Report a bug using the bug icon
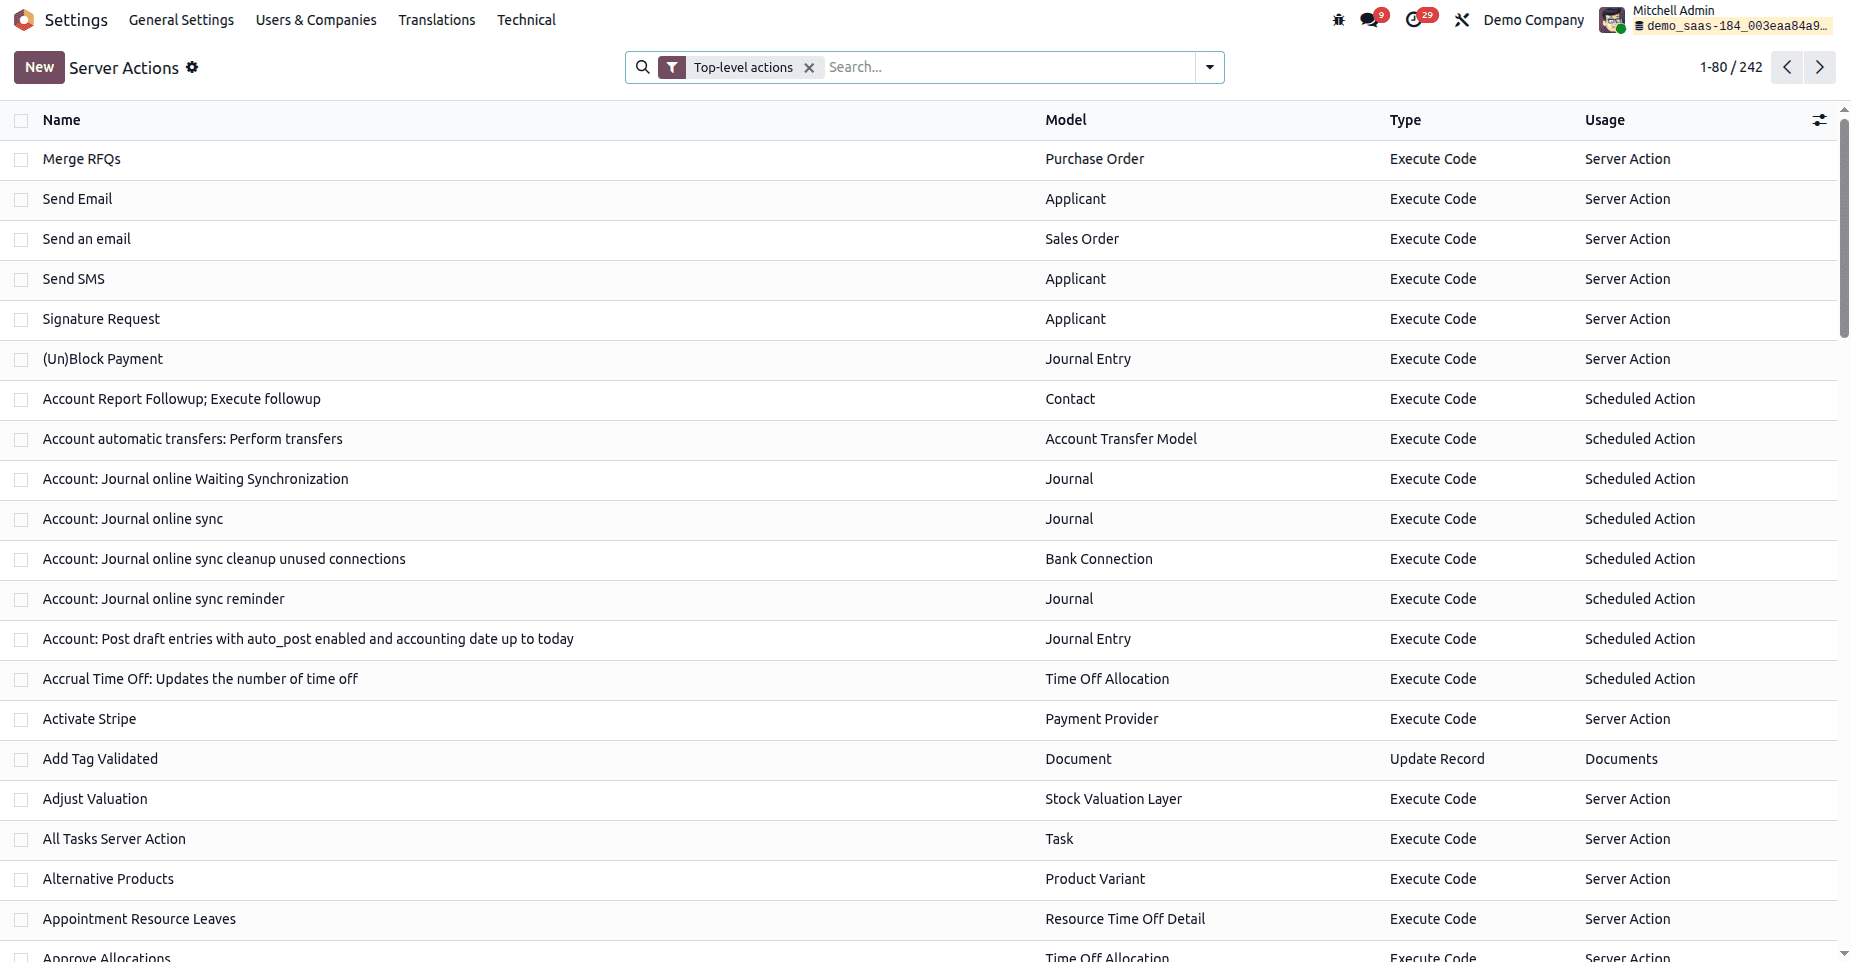 (x=1338, y=19)
